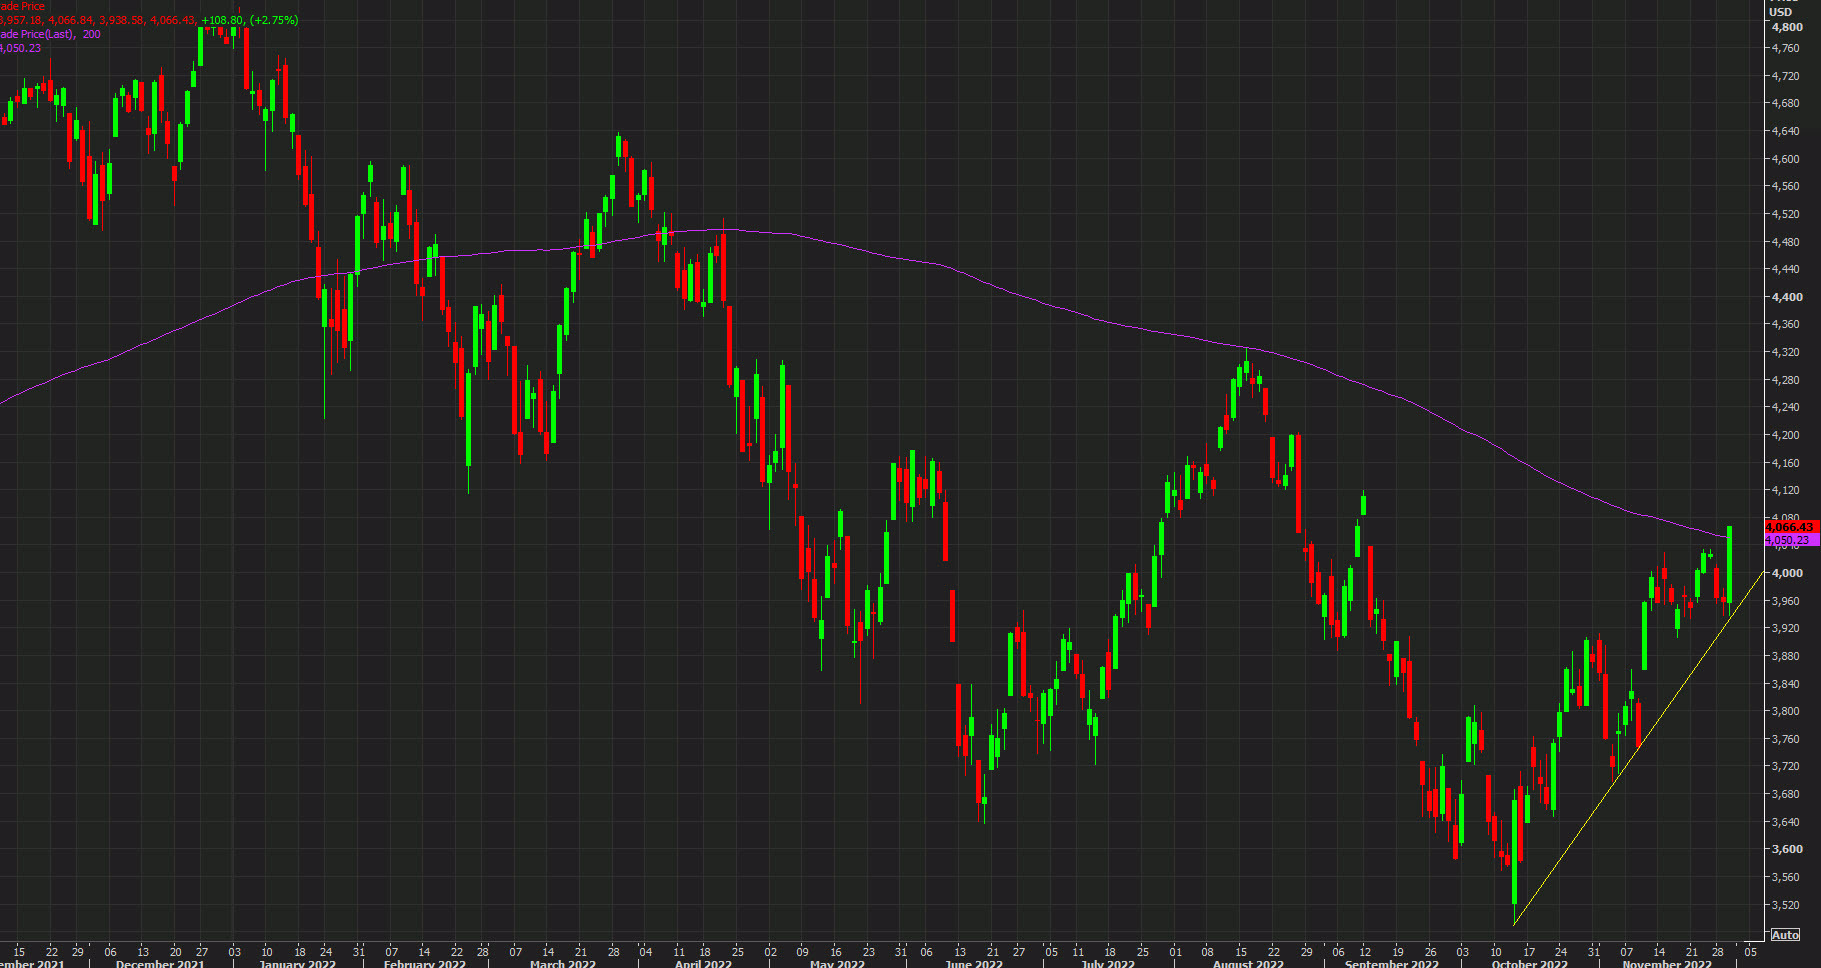Click the magenta 4,050.23 value in legend
1821x968 pixels.
pos(20,48)
